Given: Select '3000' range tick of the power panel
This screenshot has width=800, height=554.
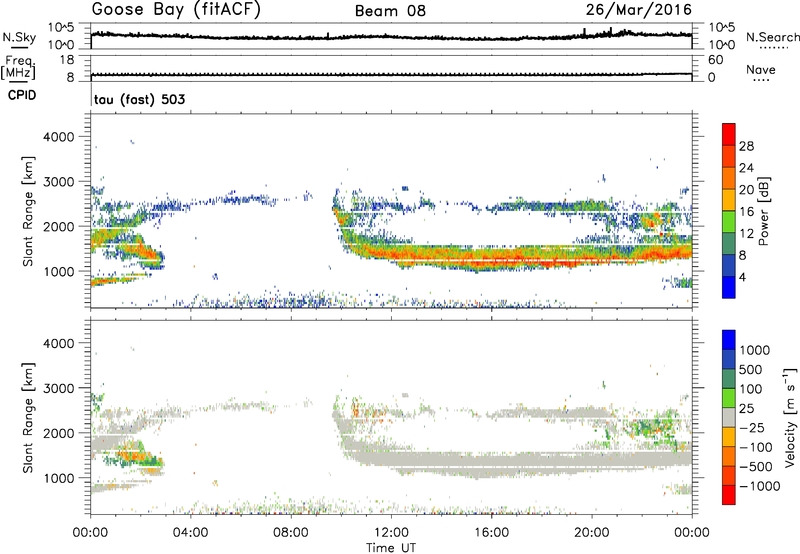Looking at the screenshot, I should (58, 182).
